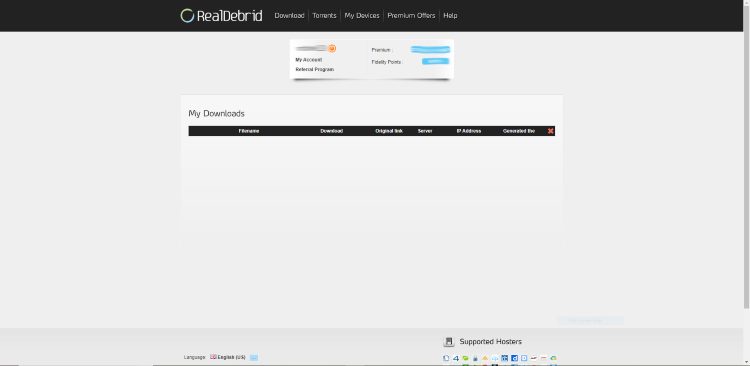Viewport: 750px width, 366px height.
Task: Click the yellow triangle hoster icon
Action: pyautogui.click(x=485, y=358)
